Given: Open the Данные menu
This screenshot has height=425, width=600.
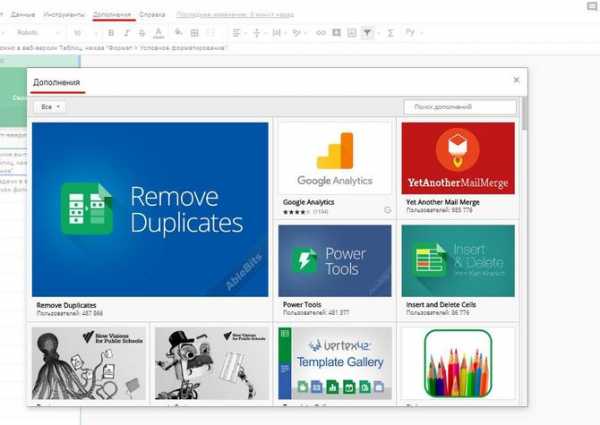Looking at the screenshot, I should pyautogui.click(x=23, y=15).
